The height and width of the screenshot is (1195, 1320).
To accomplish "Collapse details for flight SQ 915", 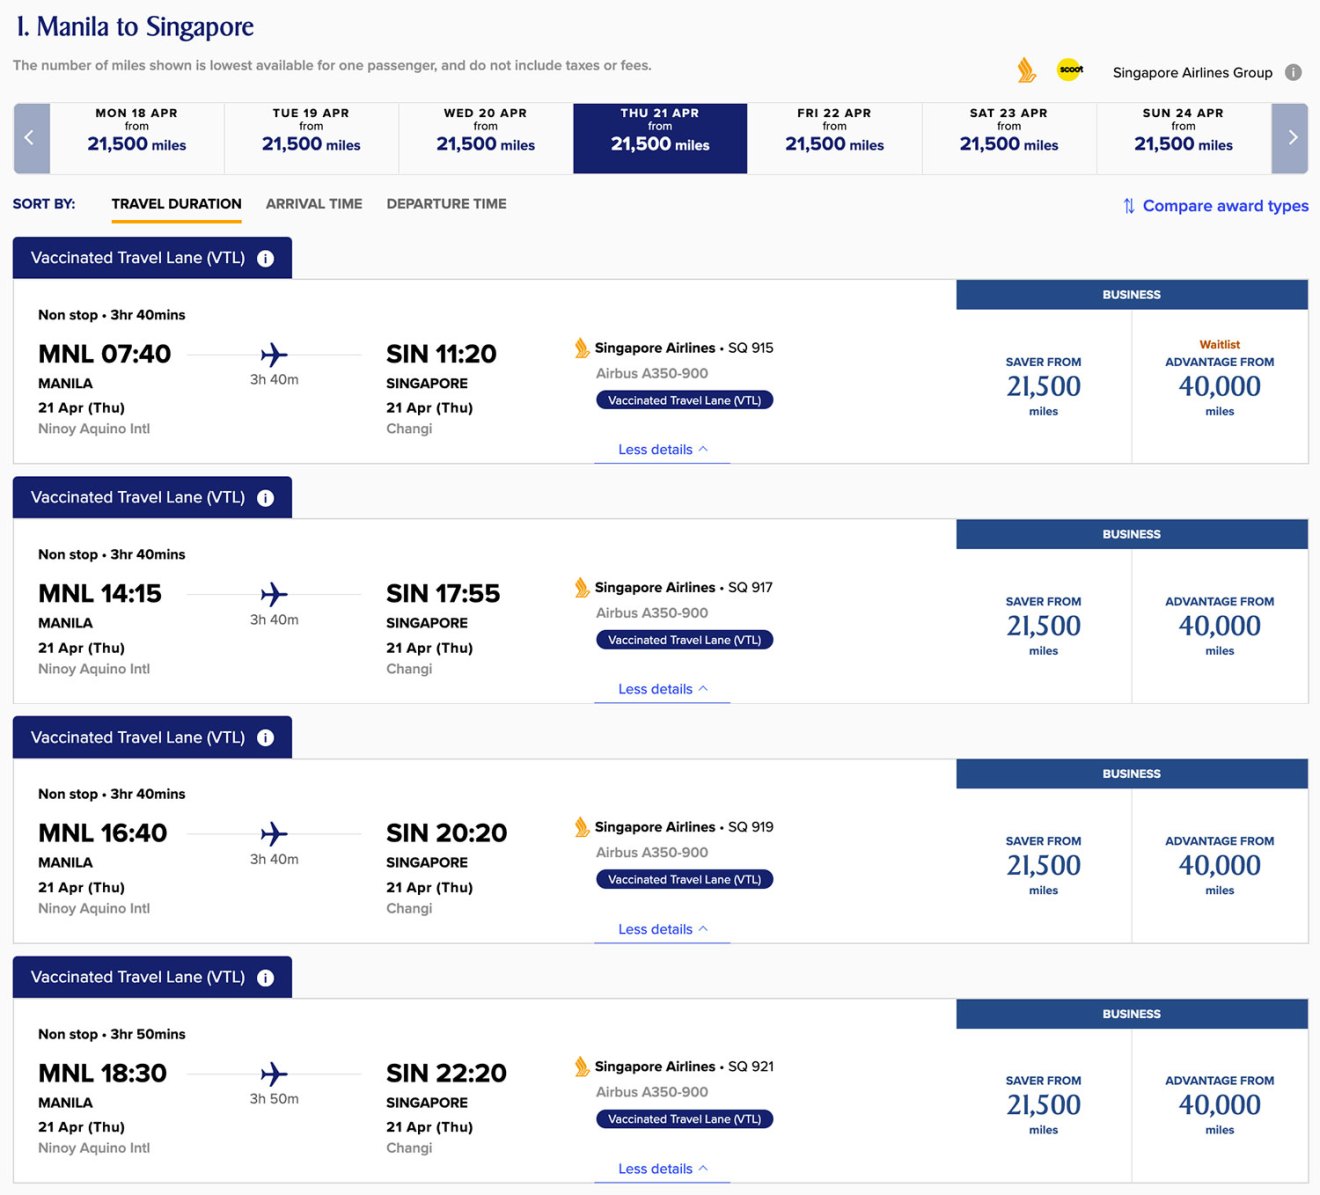I will tap(662, 450).
